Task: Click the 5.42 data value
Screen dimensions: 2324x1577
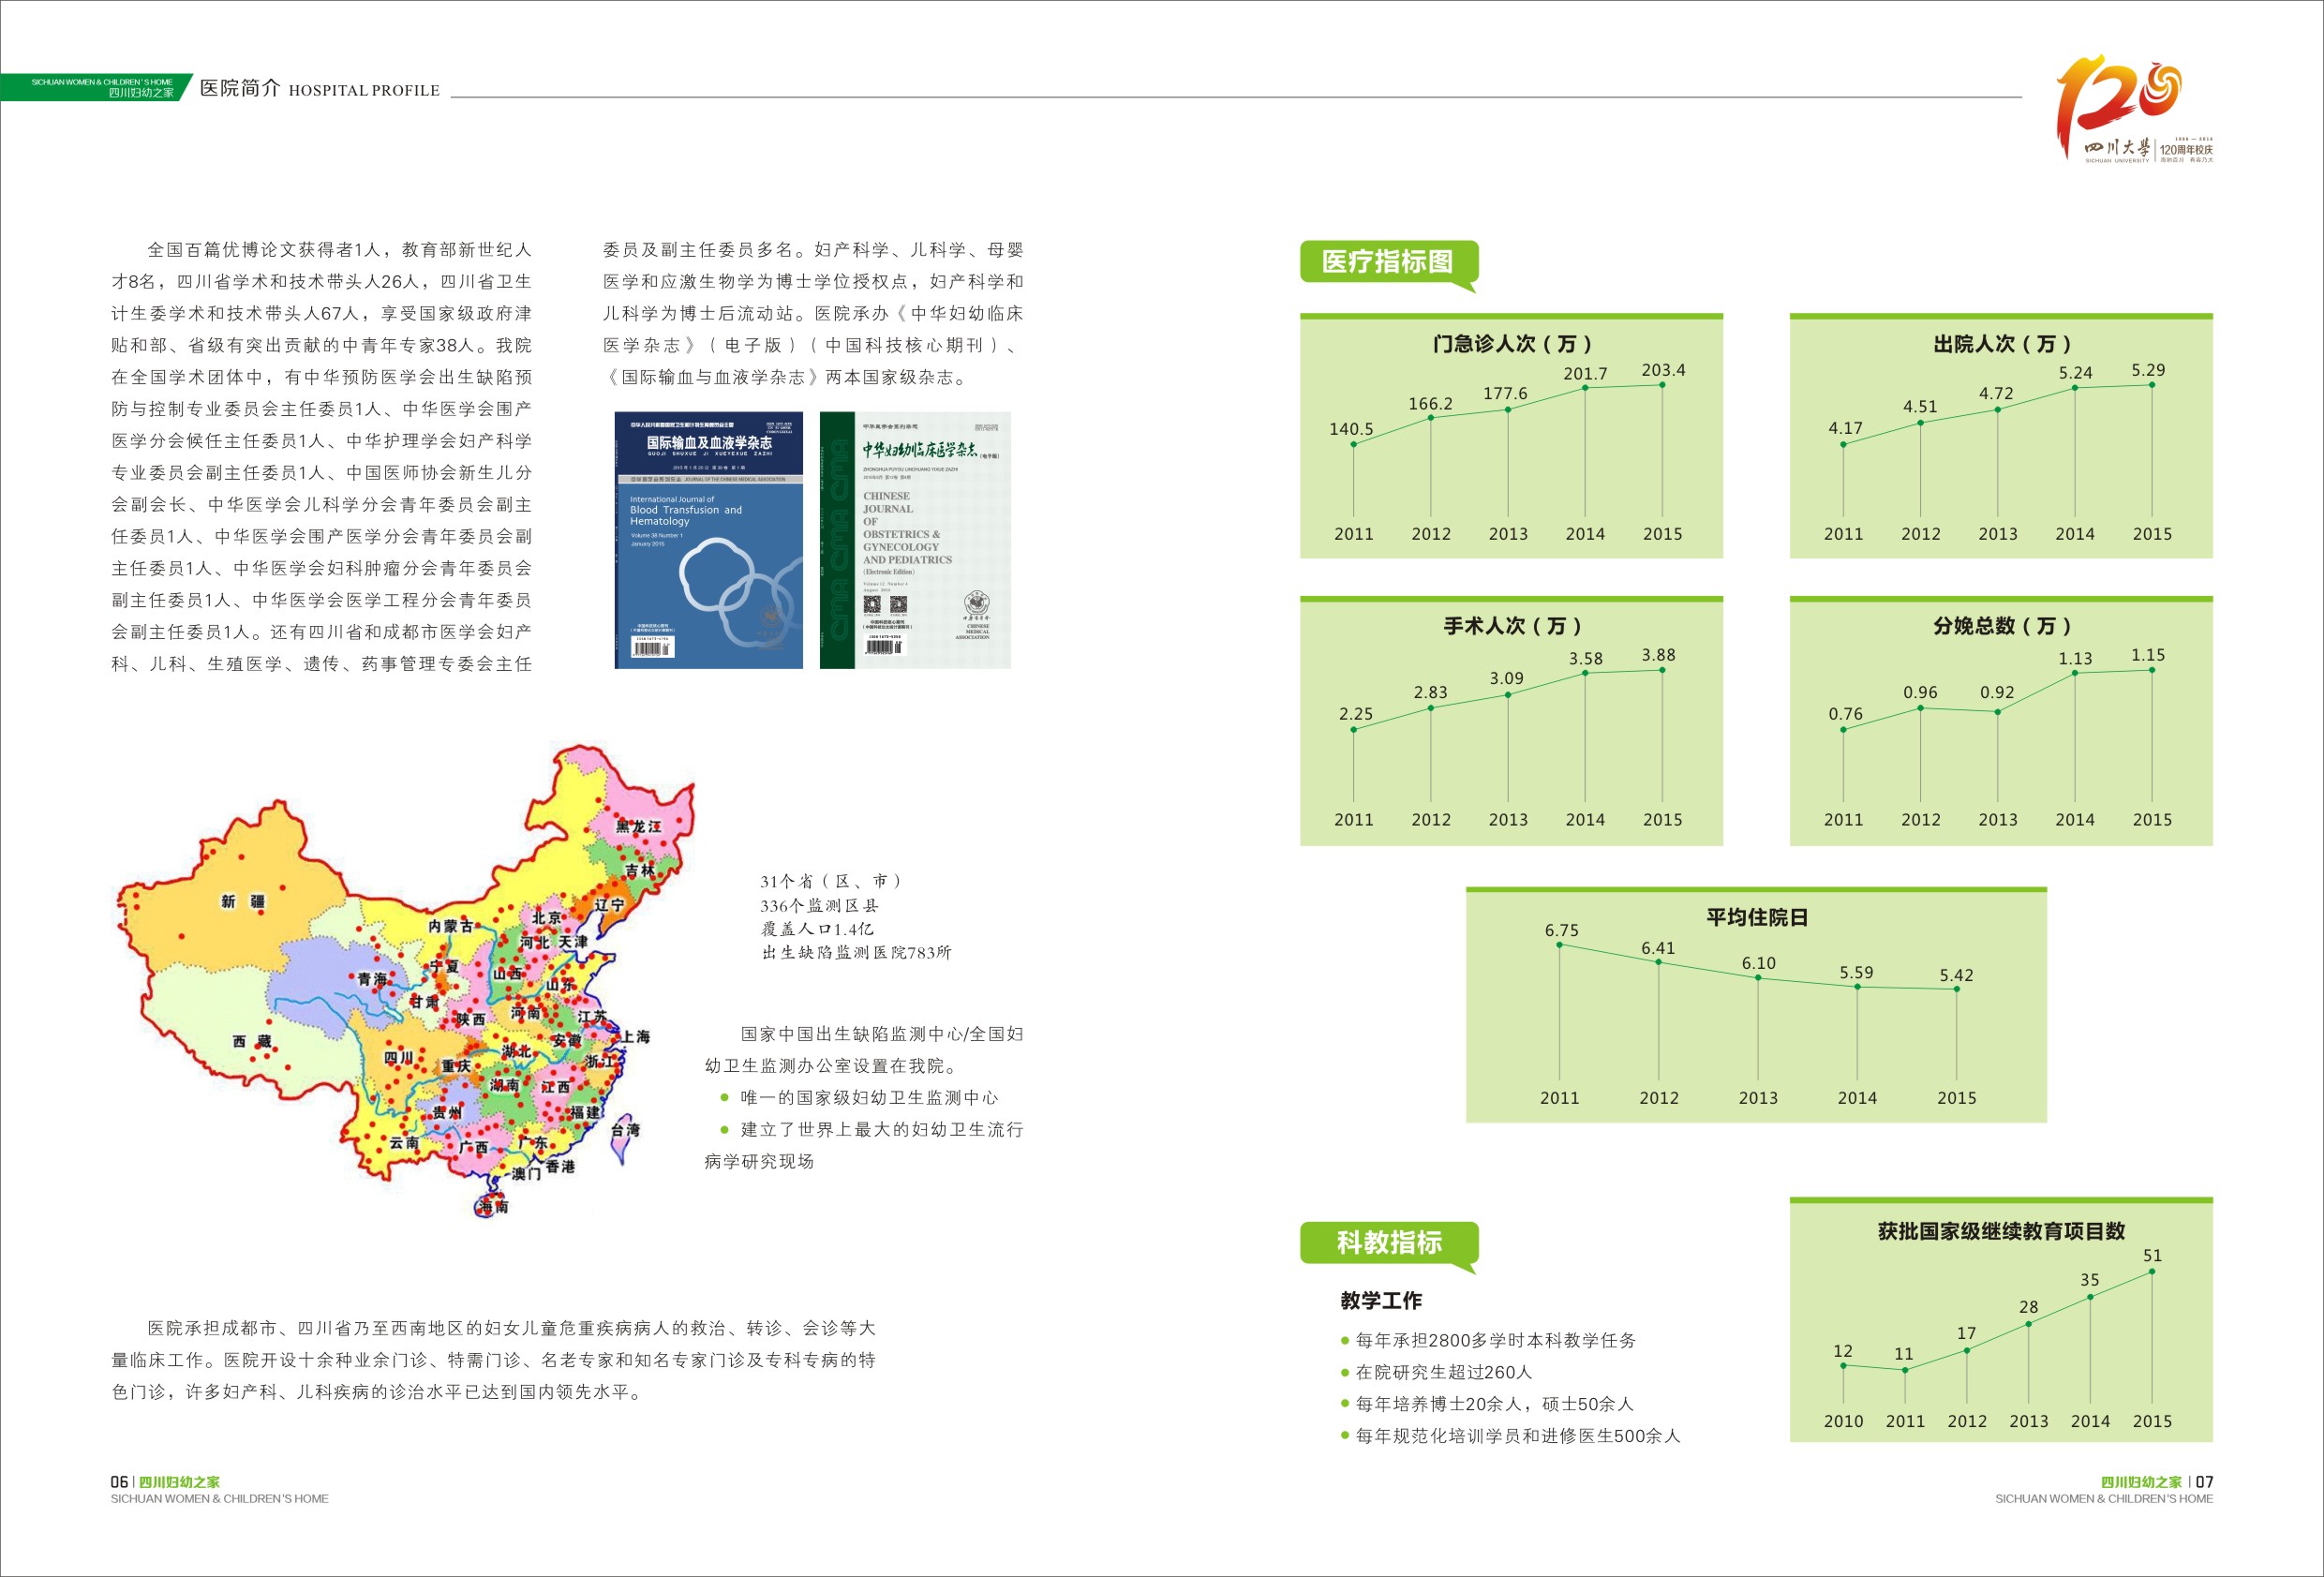Action: click(1956, 975)
